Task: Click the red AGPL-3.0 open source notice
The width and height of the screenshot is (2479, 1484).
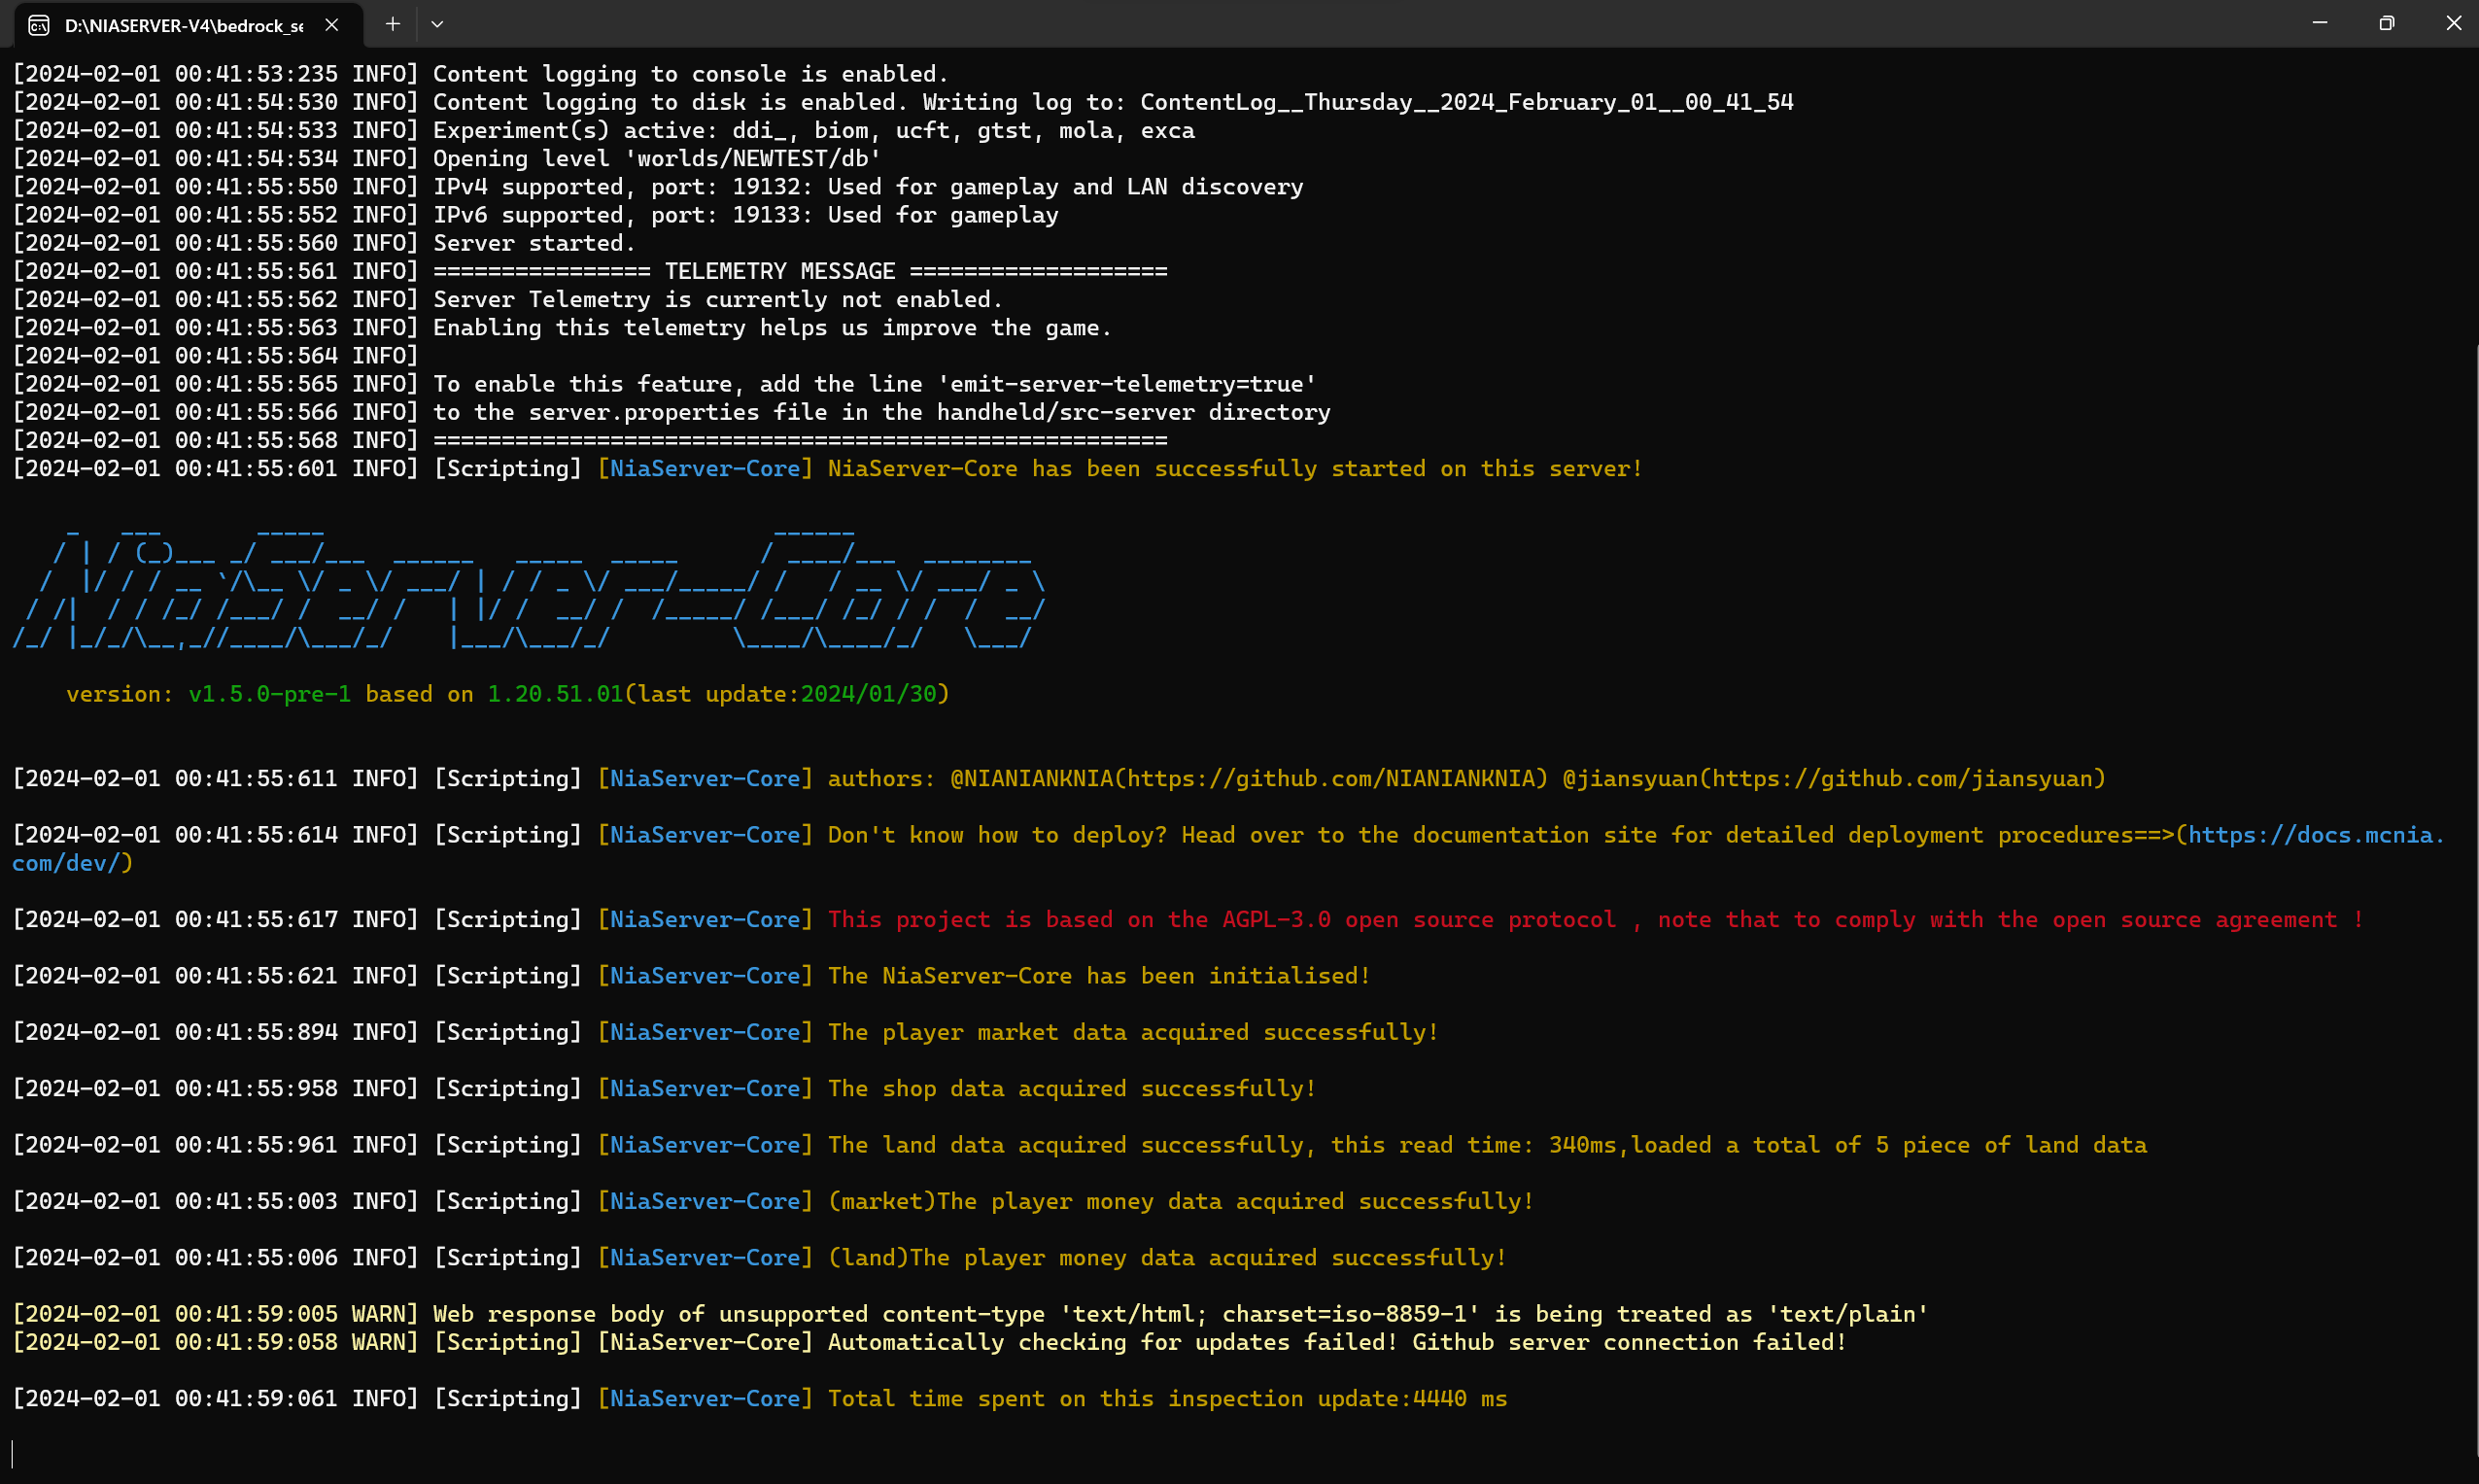Action: coord(1596,920)
